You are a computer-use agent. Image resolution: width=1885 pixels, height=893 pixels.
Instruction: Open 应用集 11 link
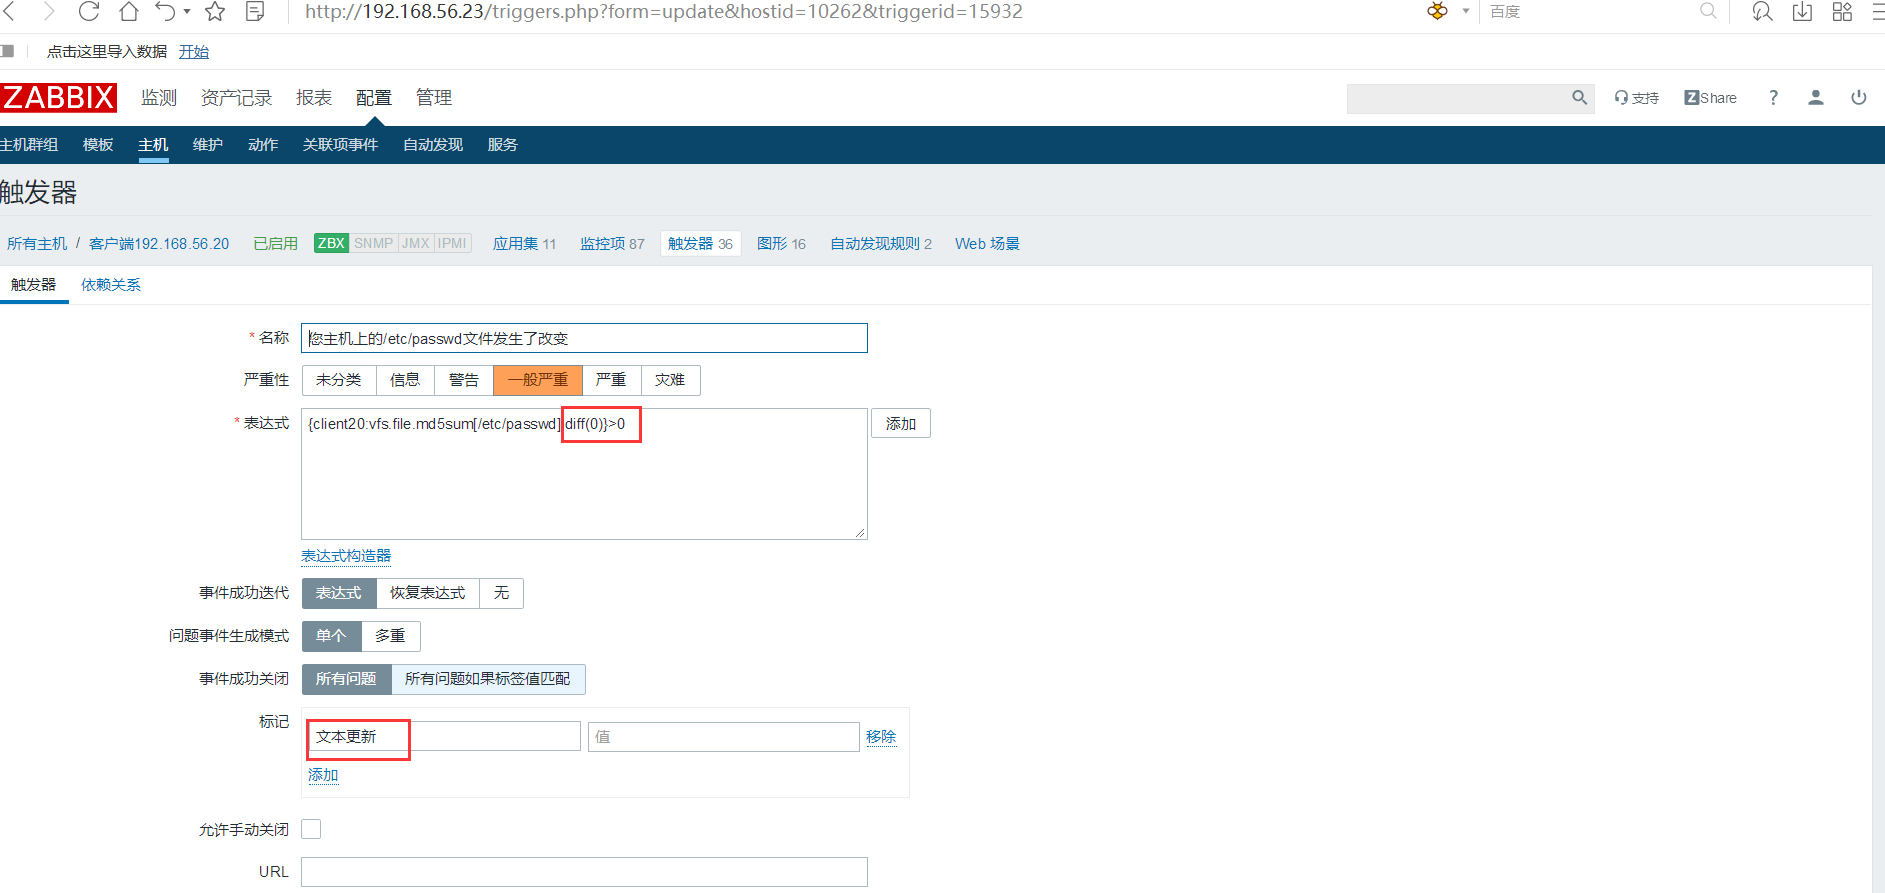[x=524, y=244]
